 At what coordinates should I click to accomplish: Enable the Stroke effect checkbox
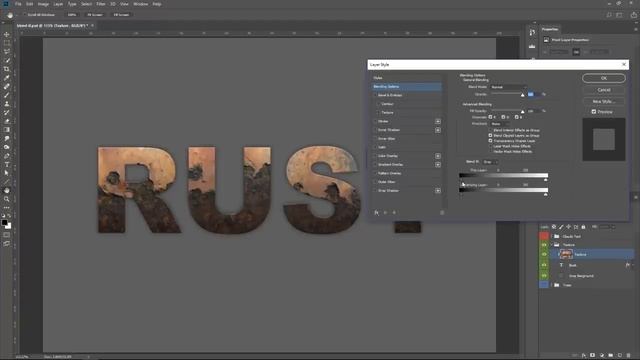(375, 121)
